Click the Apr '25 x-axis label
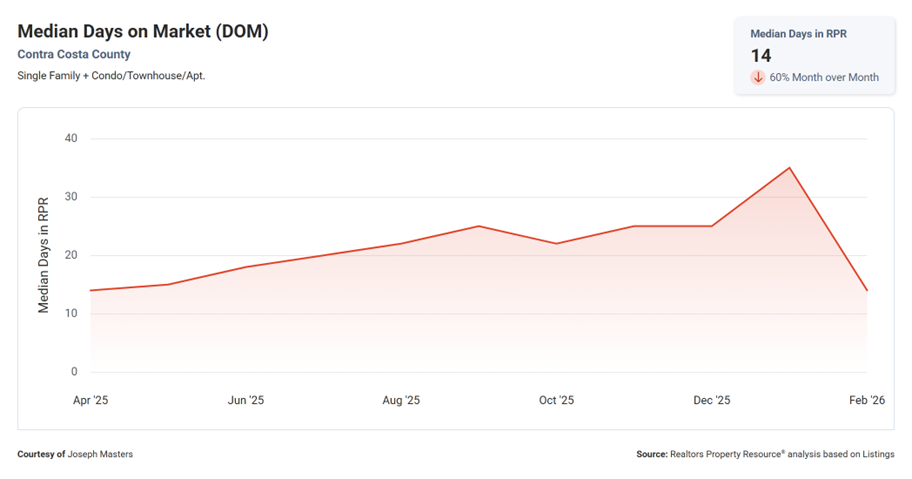The image size is (912, 479). click(x=90, y=400)
